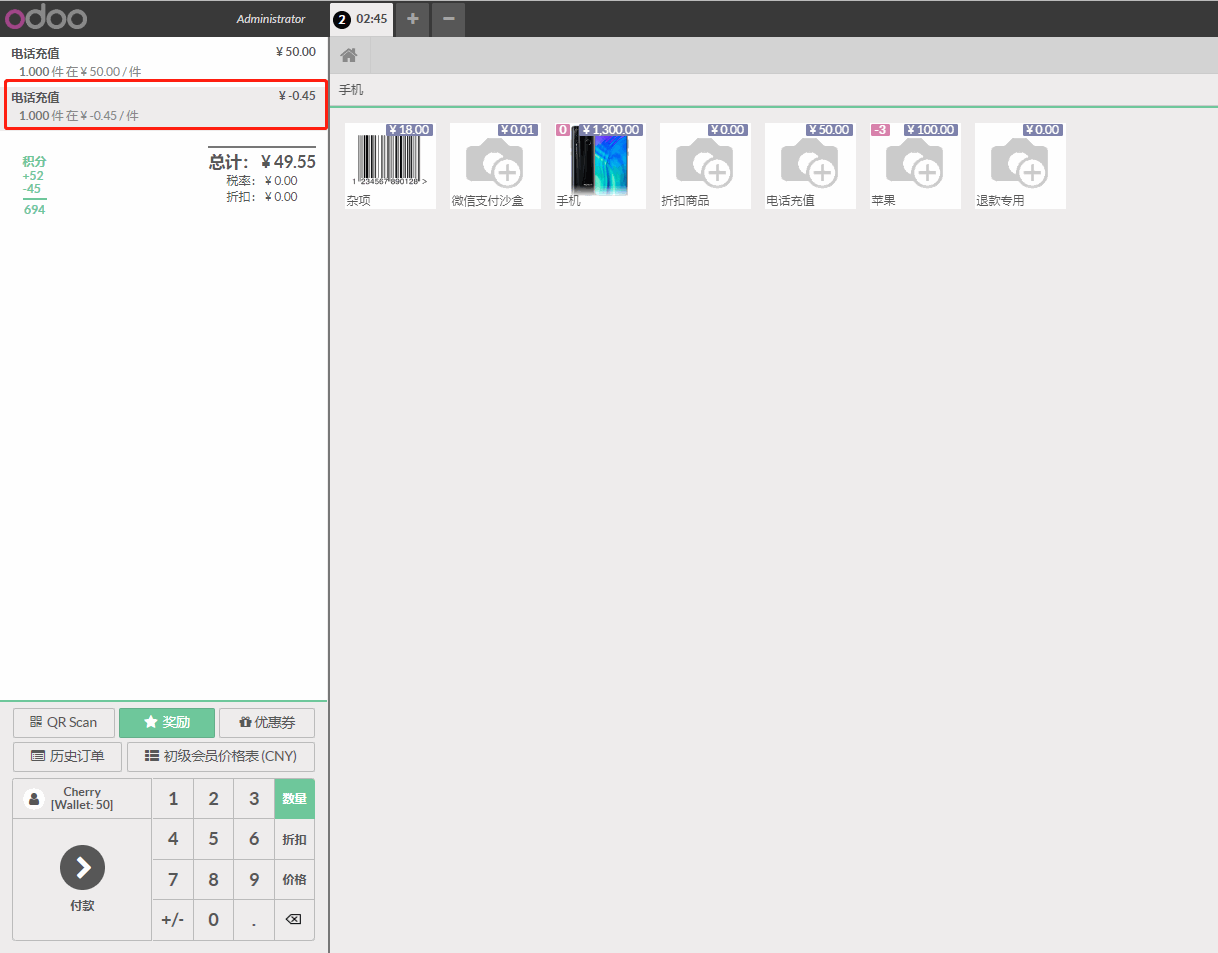
Task: Select first 电话充值 order line ¥50.00
Action: [x=164, y=61]
